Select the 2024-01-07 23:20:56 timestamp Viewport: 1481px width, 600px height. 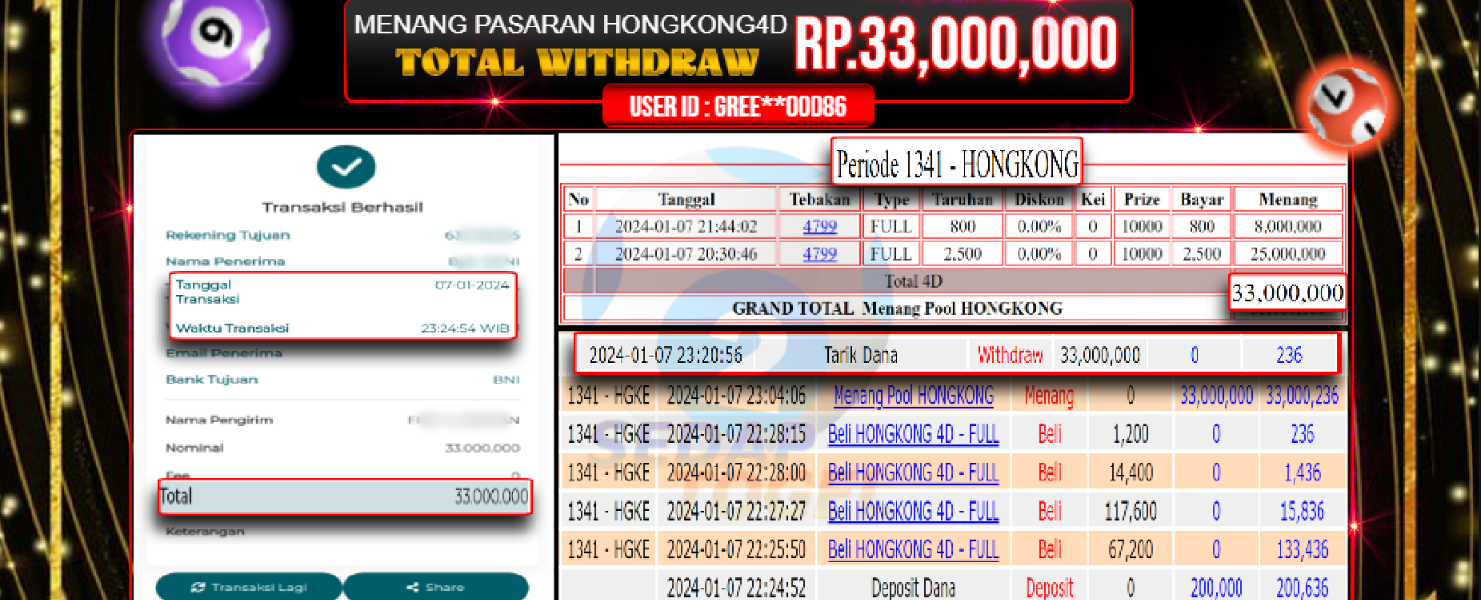tap(665, 355)
